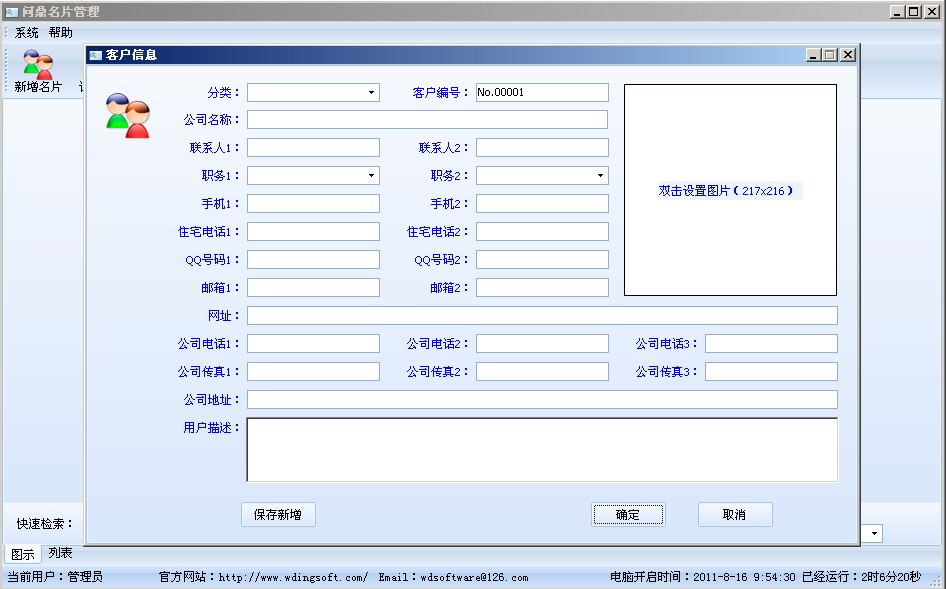Switch to the 图示 tab
Screen dimensions: 946x589
(x=23, y=554)
